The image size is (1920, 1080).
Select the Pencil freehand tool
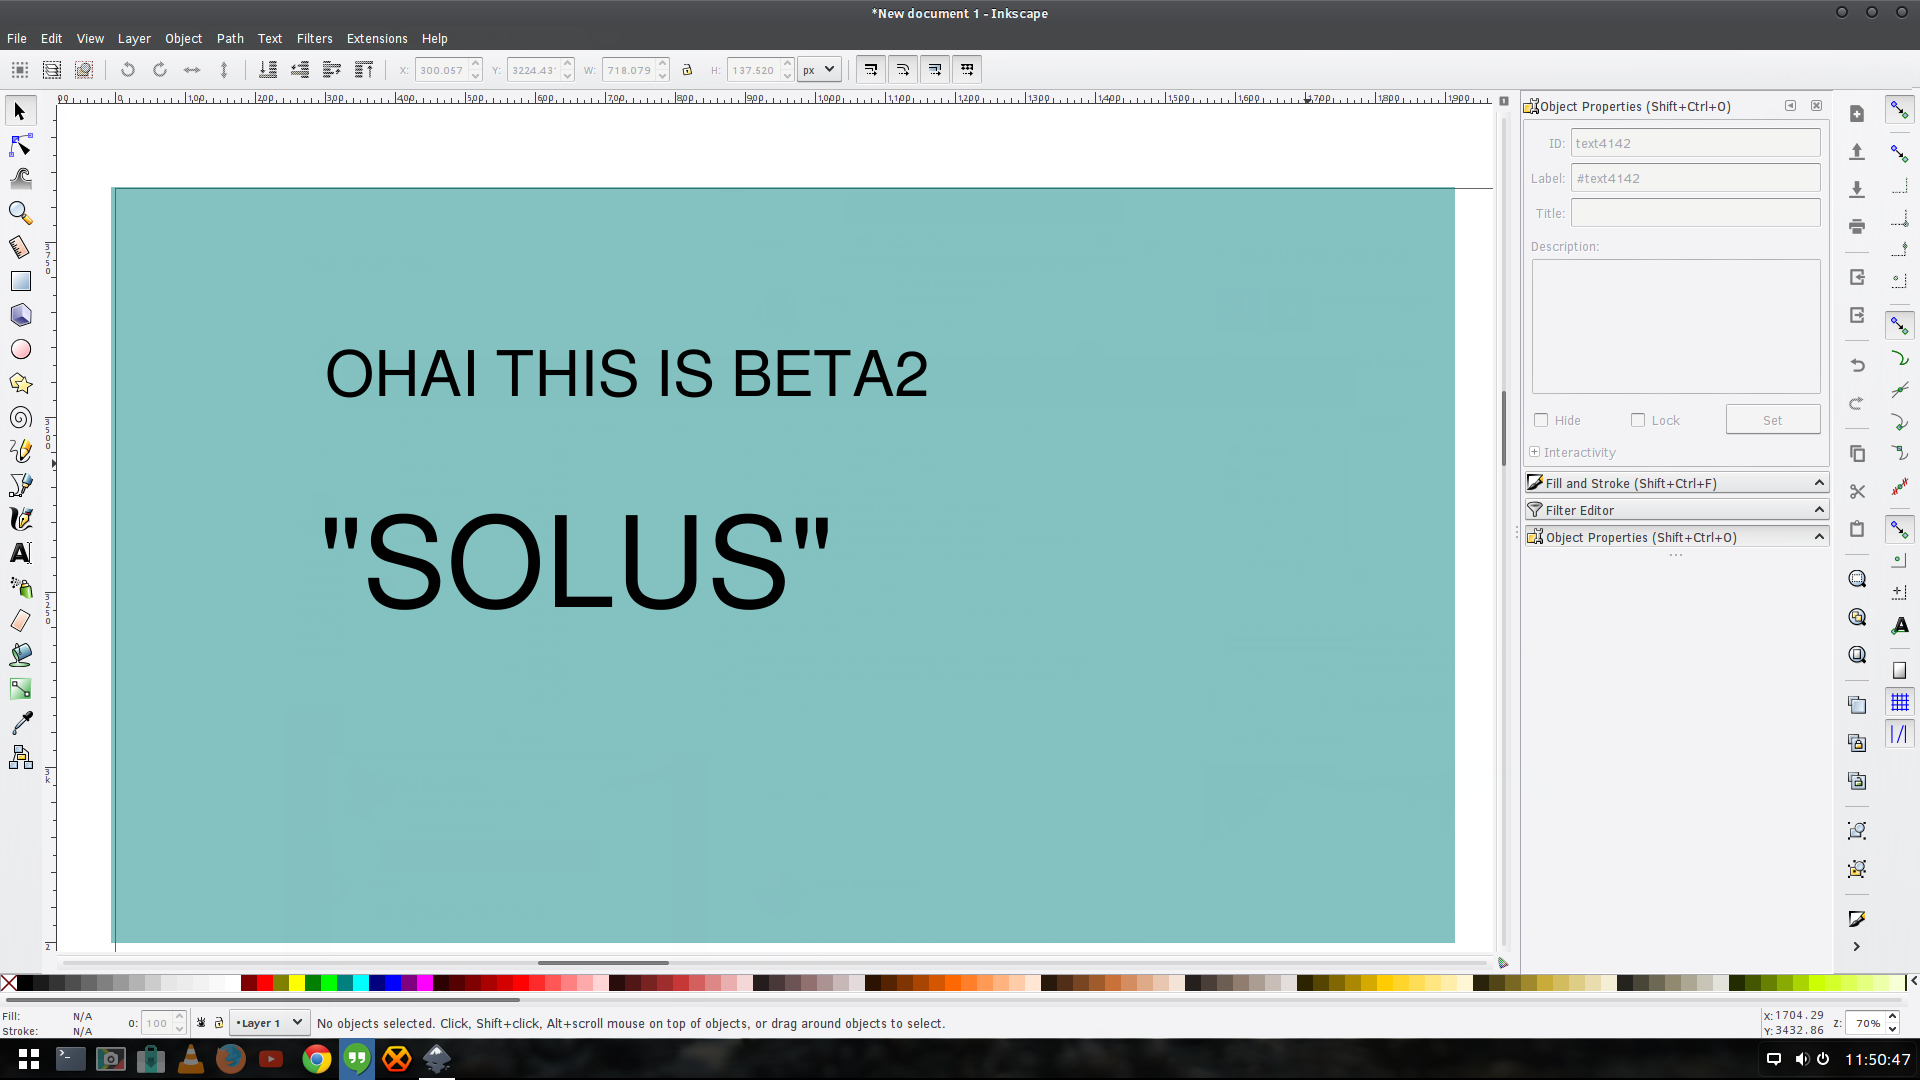(x=20, y=451)
